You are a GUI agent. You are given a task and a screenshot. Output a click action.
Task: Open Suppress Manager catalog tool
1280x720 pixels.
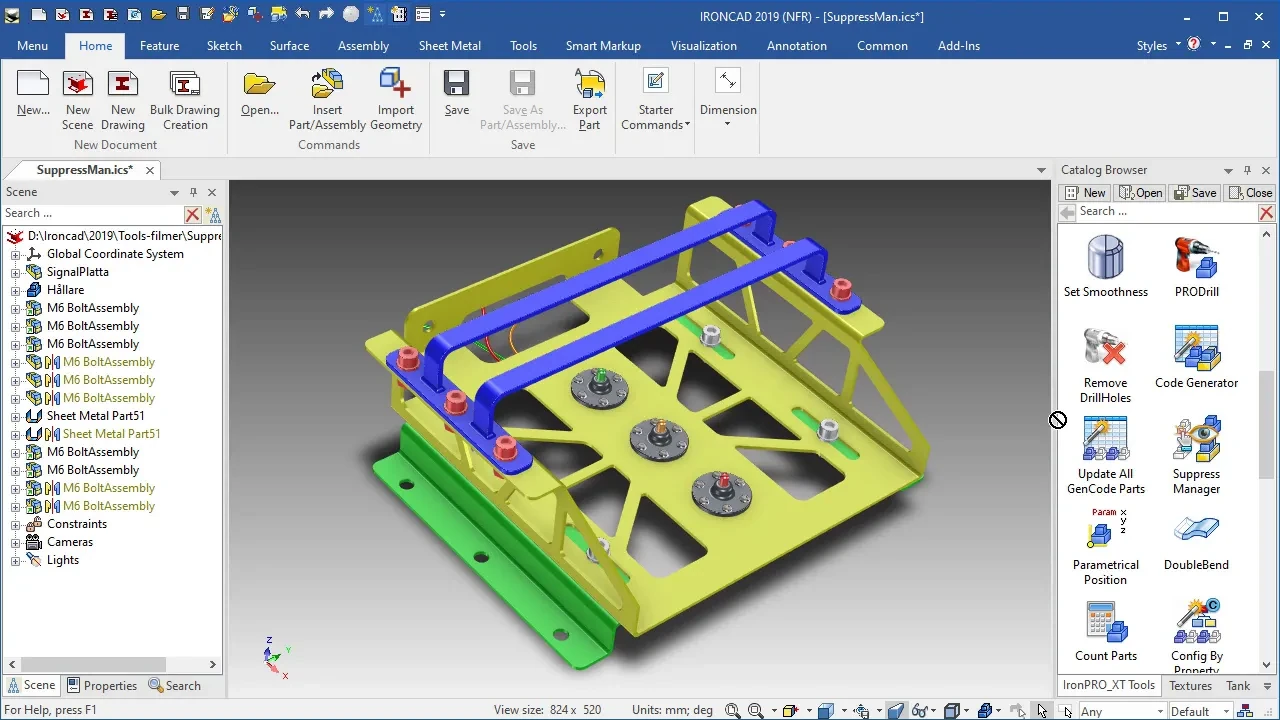1196,456
